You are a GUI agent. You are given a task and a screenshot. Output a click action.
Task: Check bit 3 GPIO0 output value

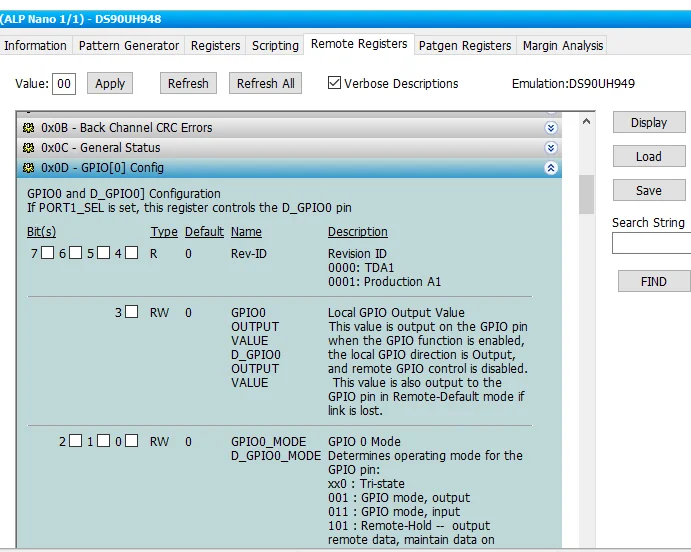131,312
